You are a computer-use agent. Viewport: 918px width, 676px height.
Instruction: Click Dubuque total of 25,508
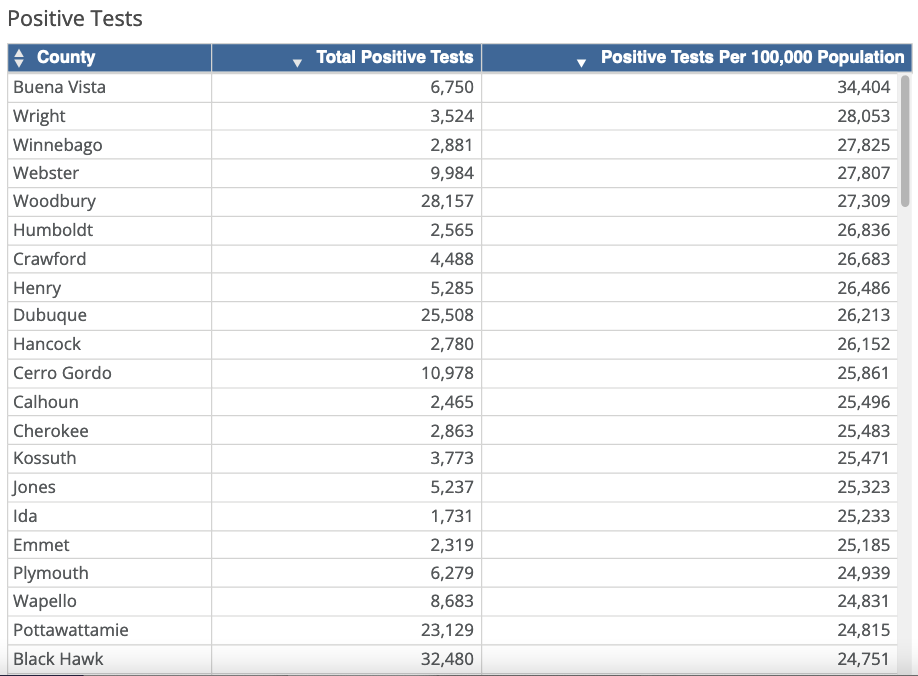pos(447,315)
